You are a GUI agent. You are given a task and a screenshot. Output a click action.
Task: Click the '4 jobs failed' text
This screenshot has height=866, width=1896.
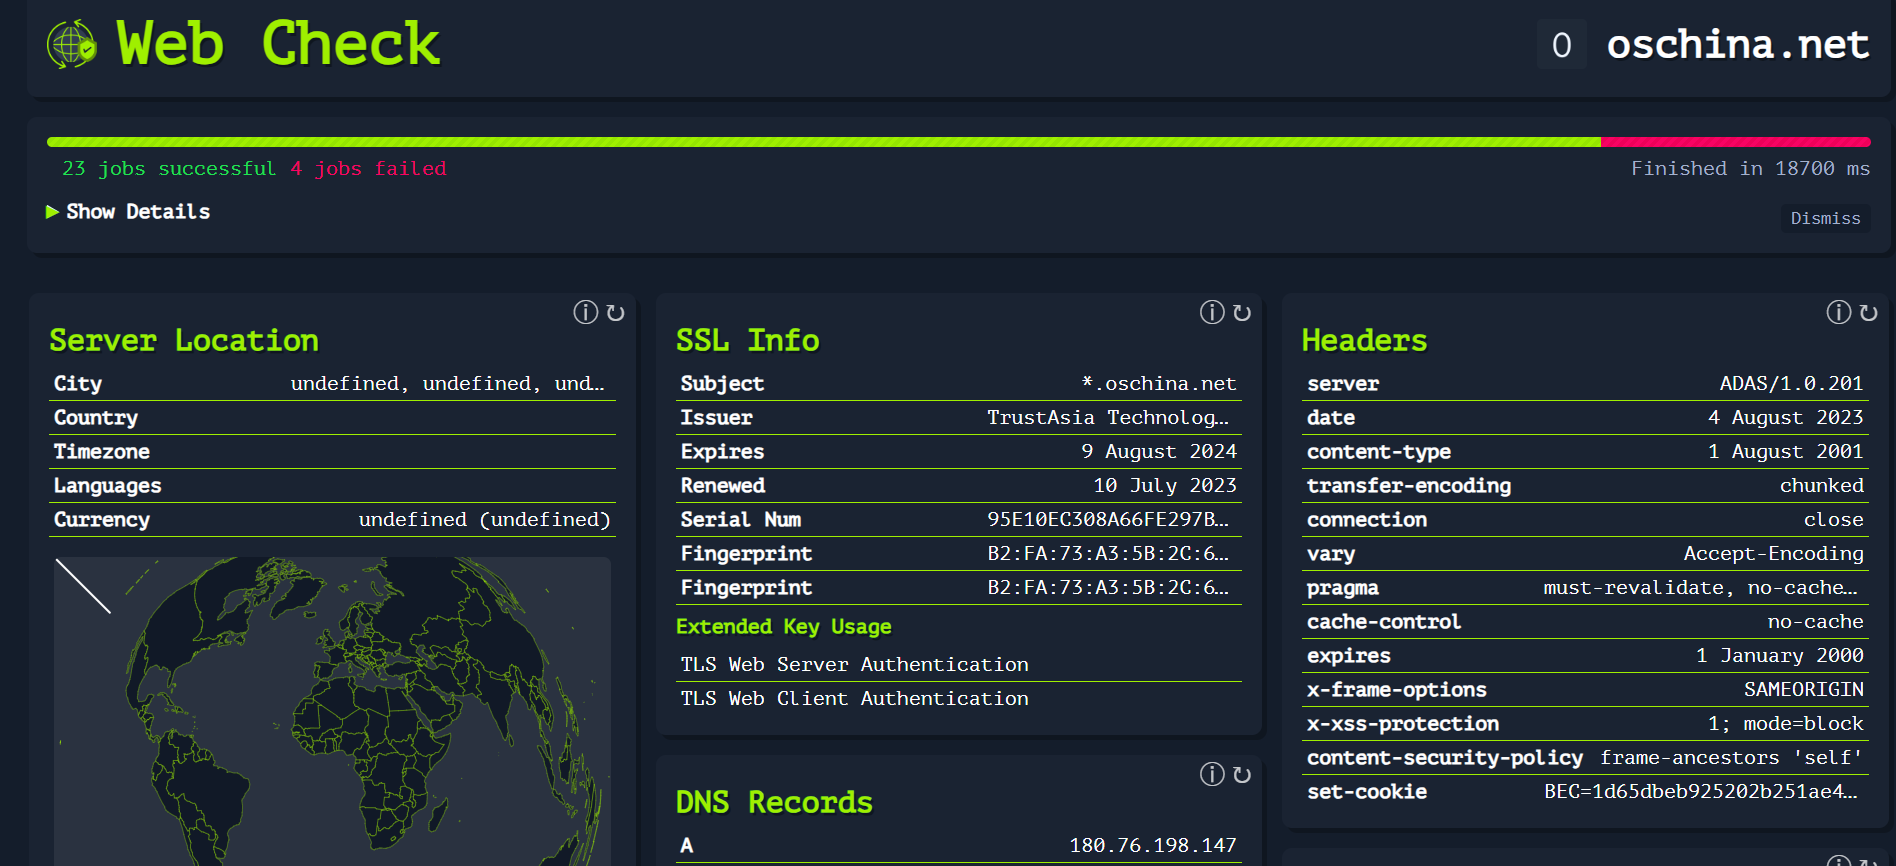[x=368, y=169]
